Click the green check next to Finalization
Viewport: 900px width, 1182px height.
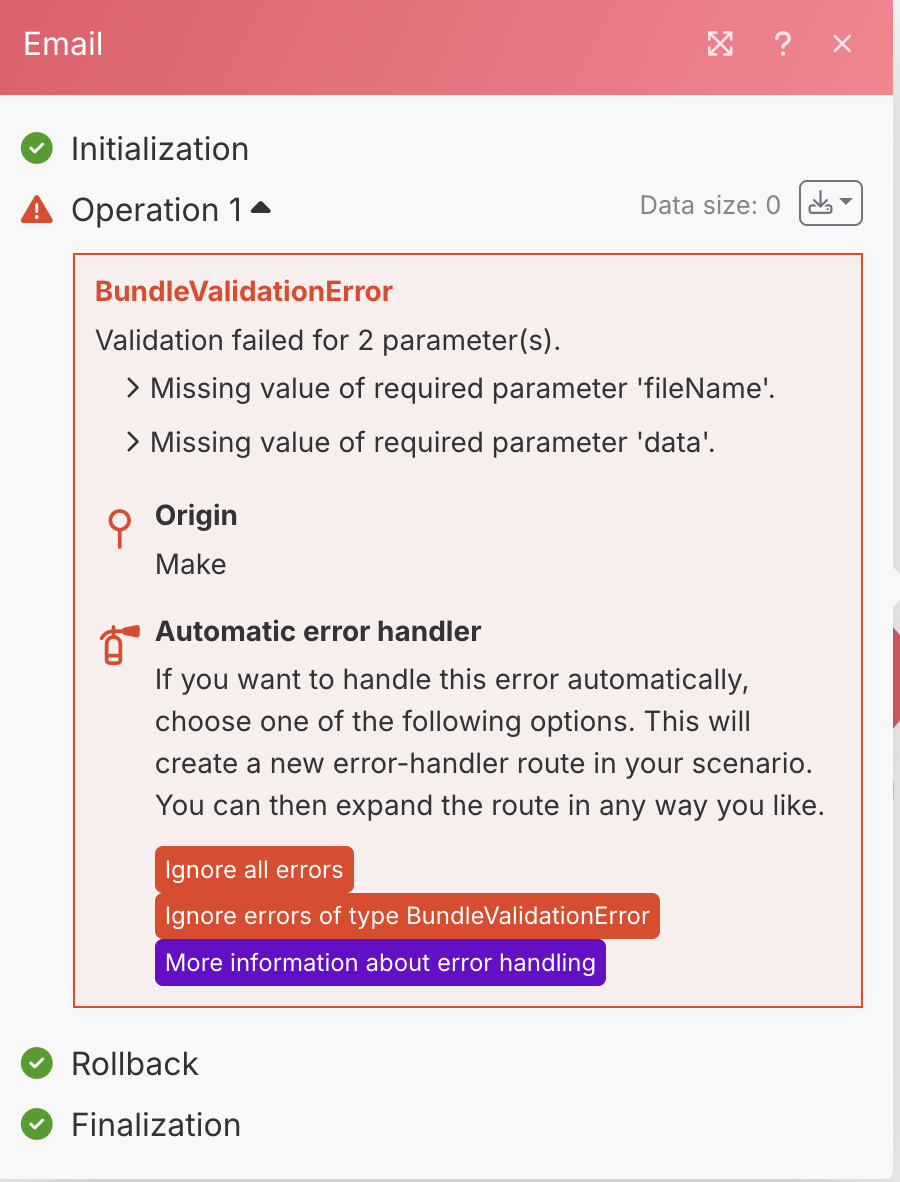point(37,1124)
